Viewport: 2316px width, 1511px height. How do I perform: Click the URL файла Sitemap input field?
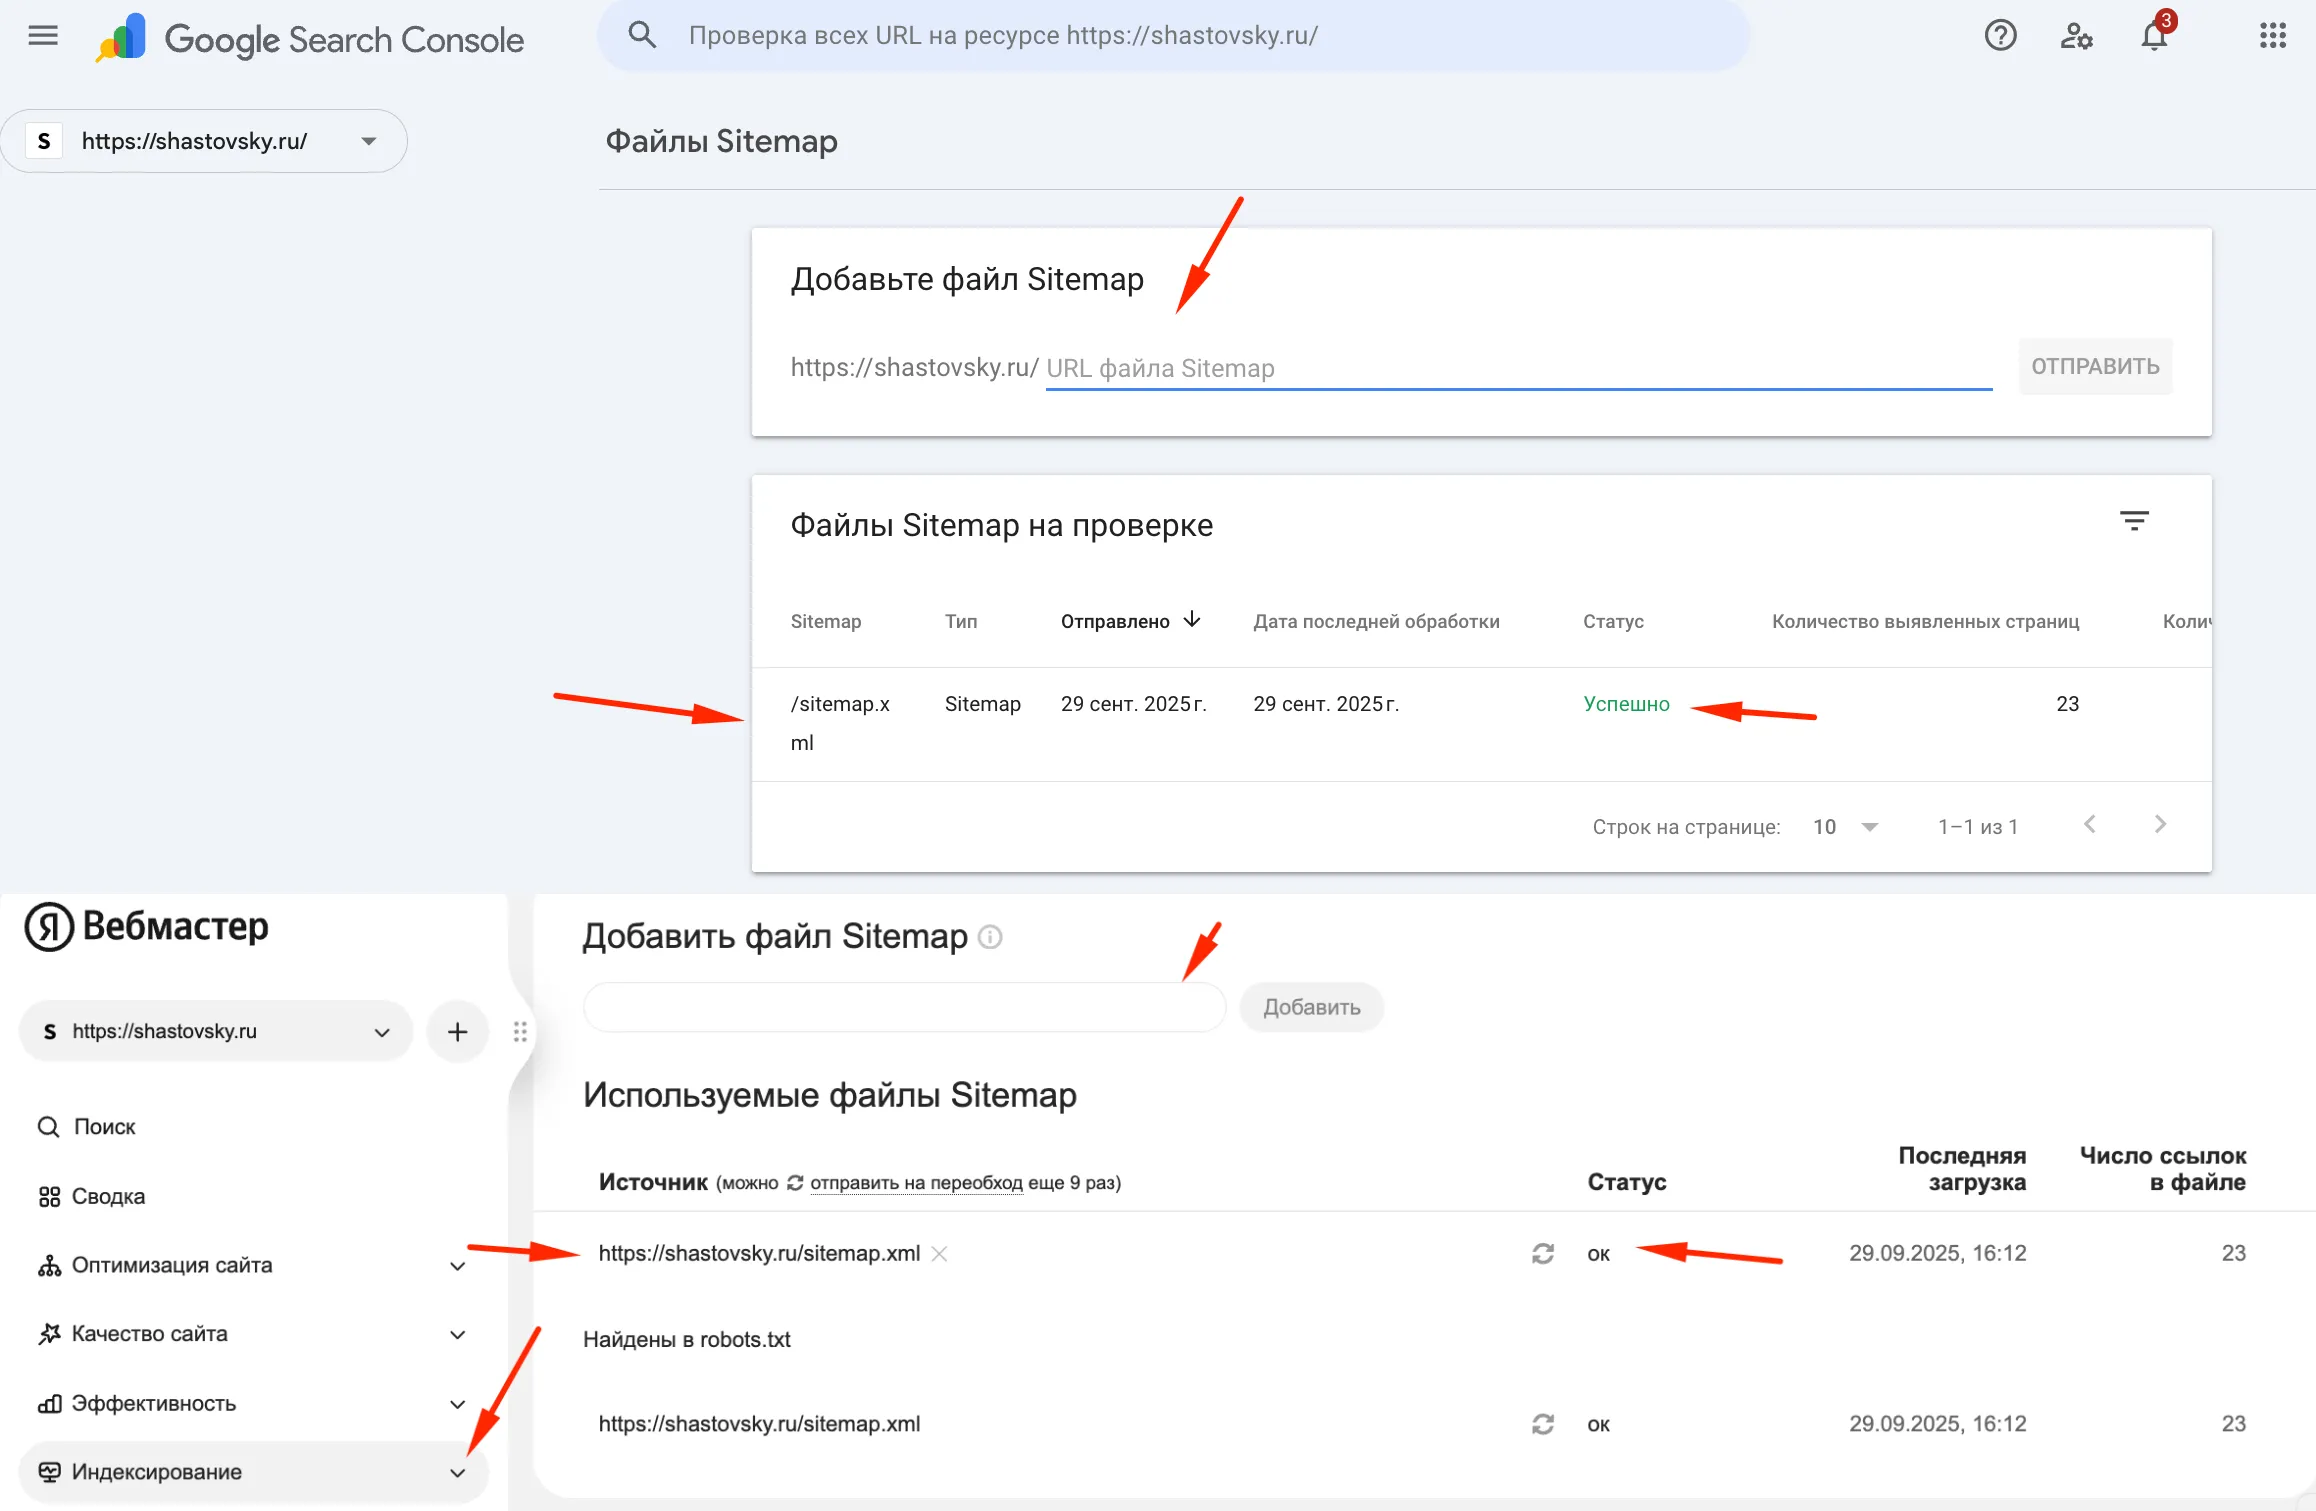click(1400, 367)
